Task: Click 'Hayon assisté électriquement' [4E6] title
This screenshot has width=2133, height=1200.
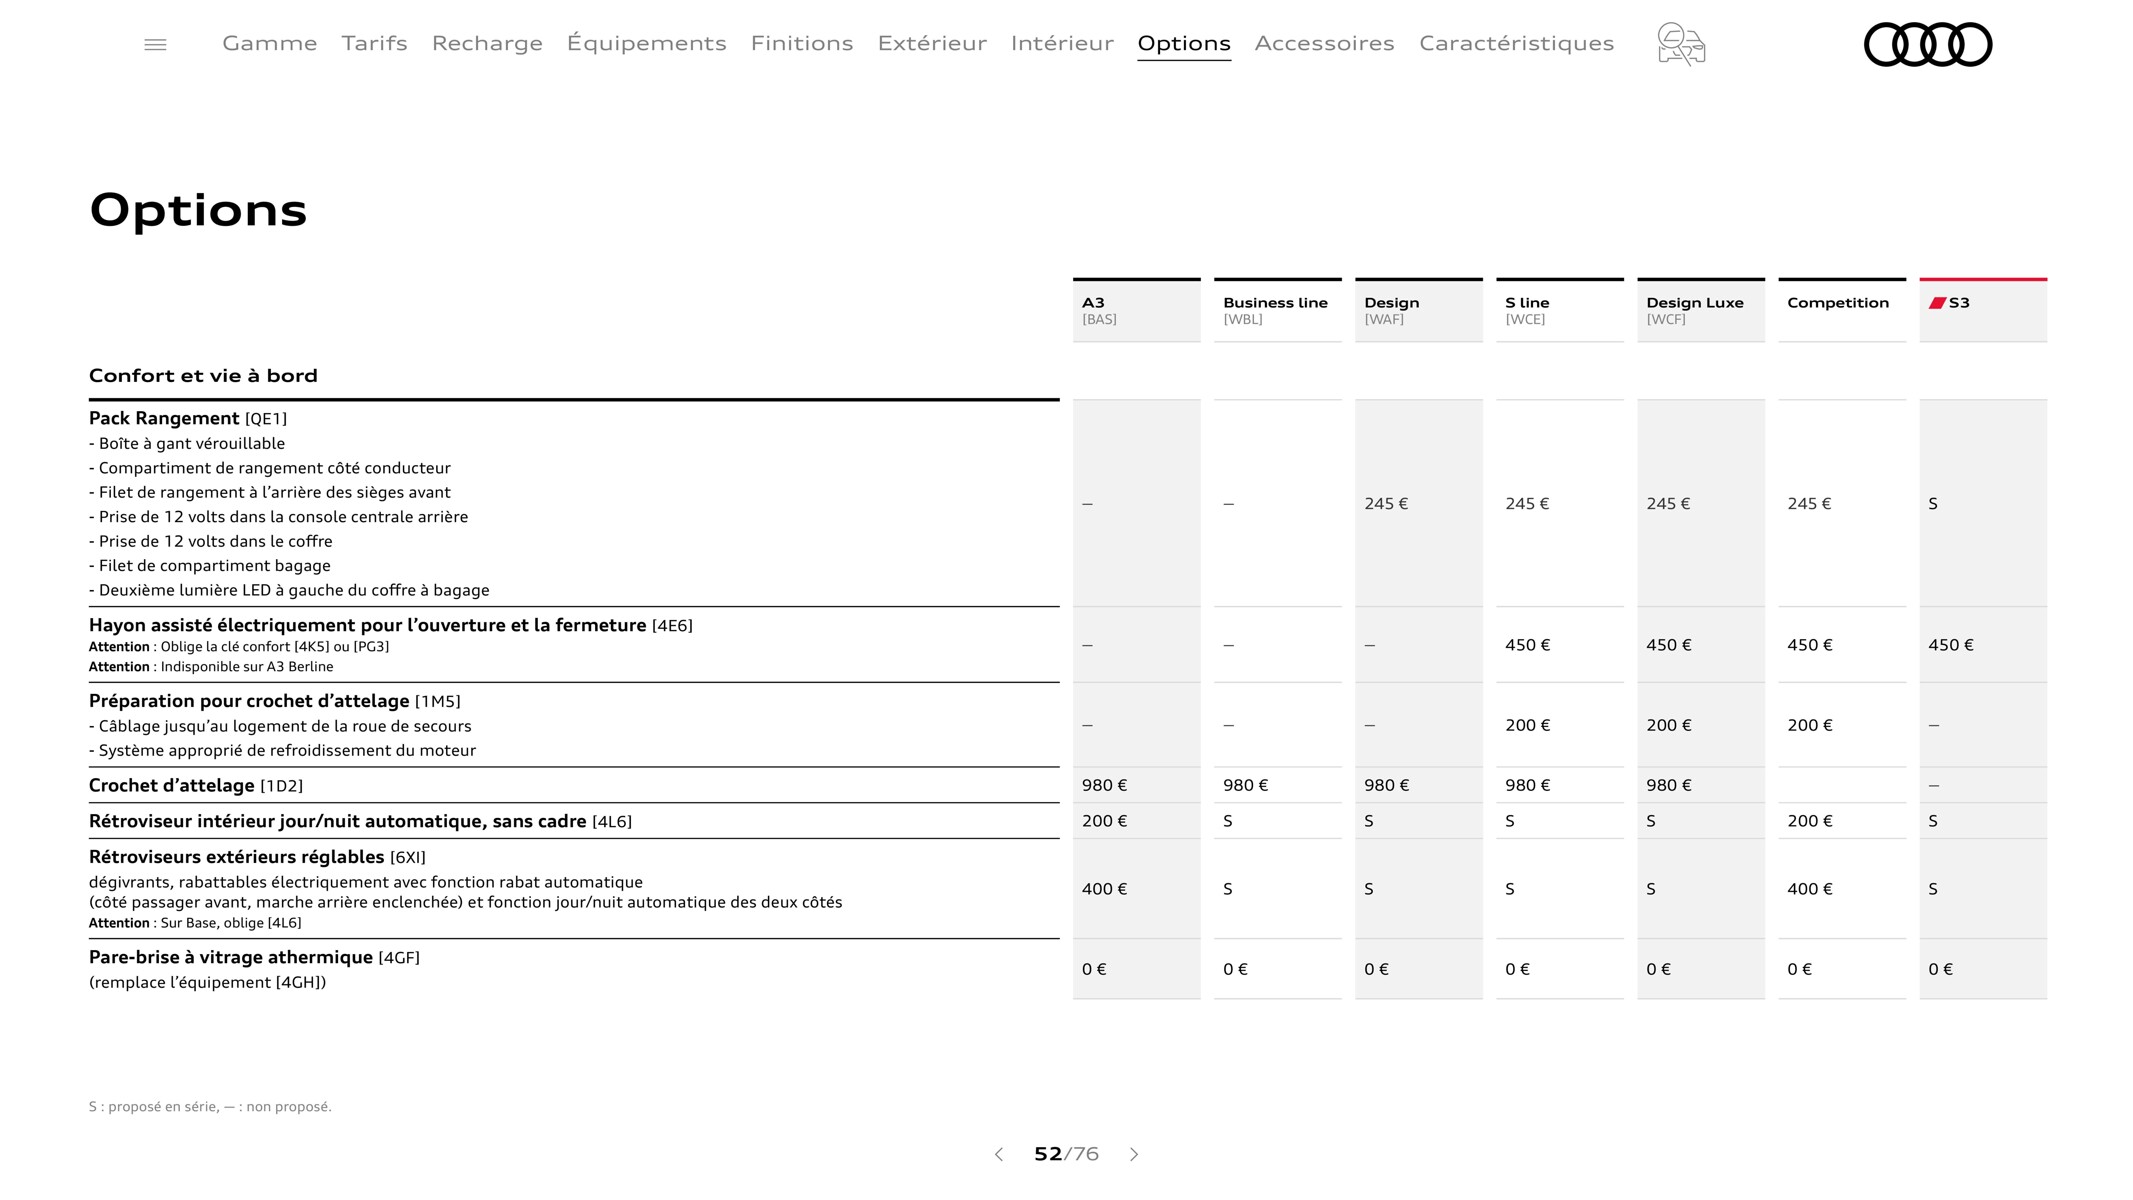Action: click(x=391, y=625)
